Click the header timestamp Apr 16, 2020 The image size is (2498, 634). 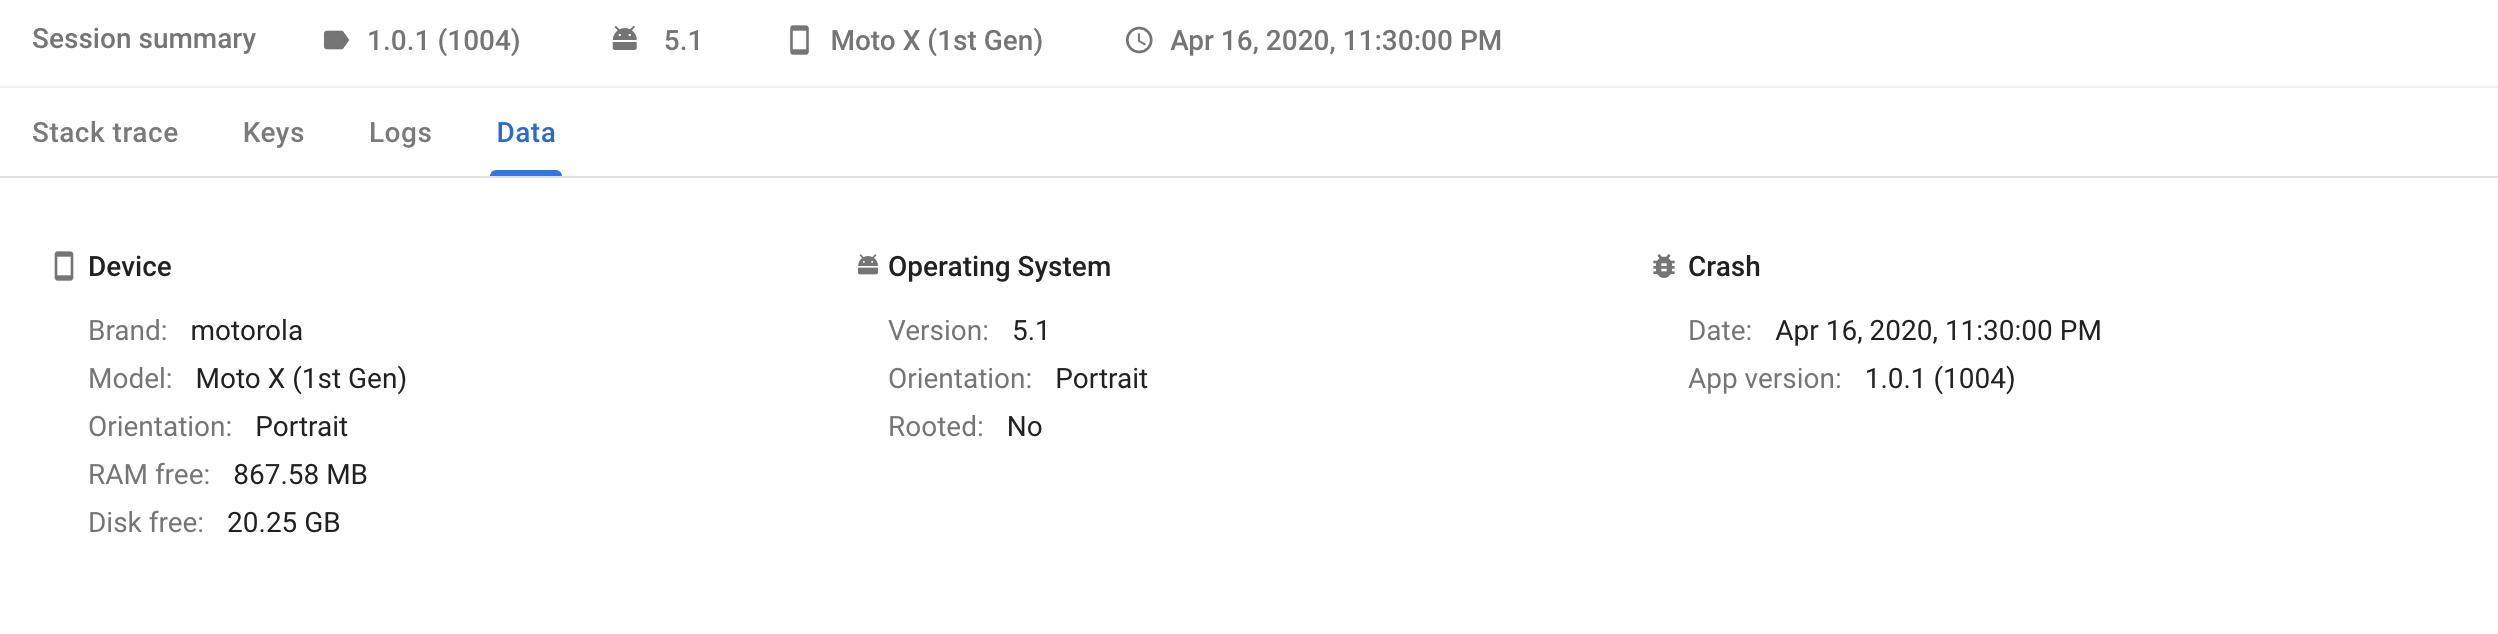click(1336, 40)
